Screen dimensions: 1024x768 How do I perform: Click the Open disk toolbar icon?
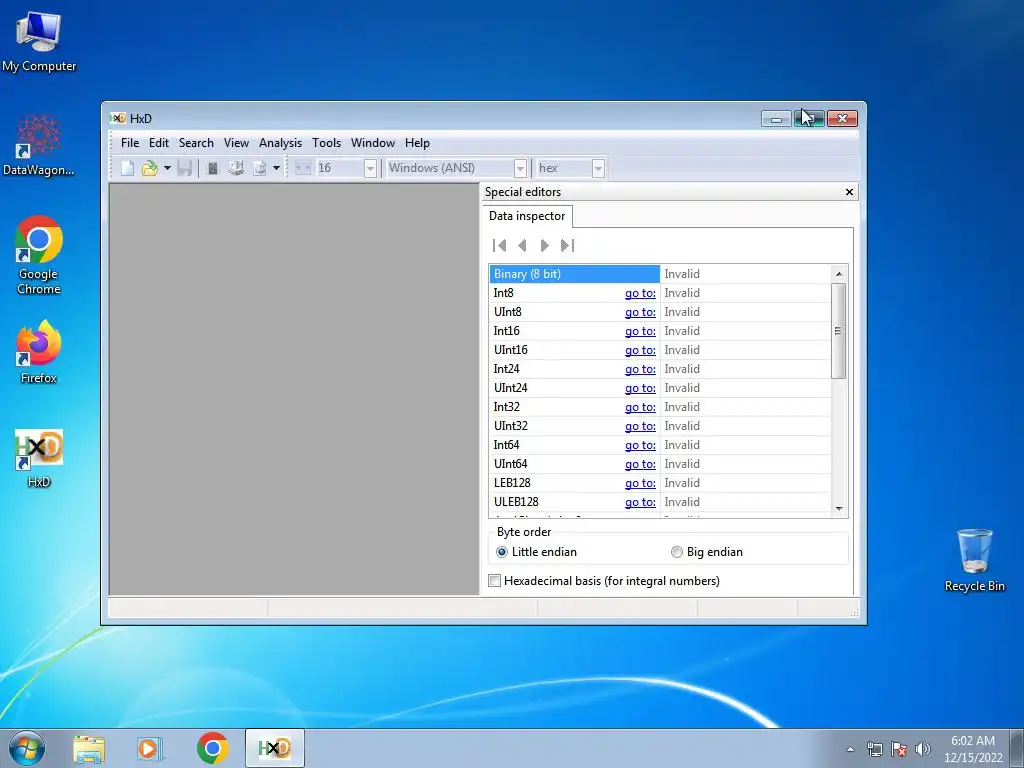click(x=236, y=168)
